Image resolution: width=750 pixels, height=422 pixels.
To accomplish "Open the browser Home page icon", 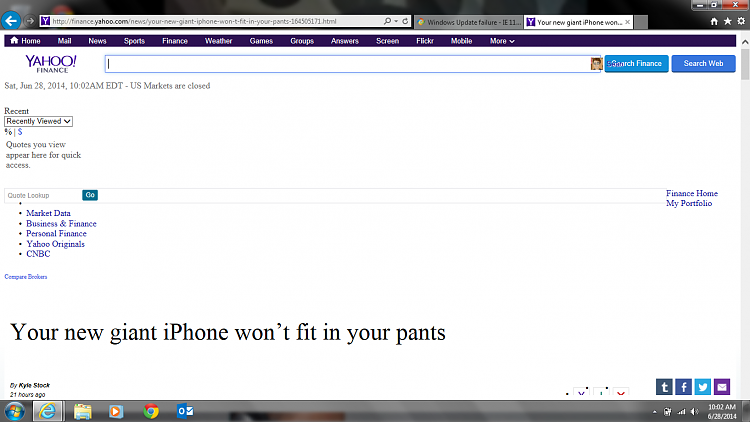I will [714, 21].
